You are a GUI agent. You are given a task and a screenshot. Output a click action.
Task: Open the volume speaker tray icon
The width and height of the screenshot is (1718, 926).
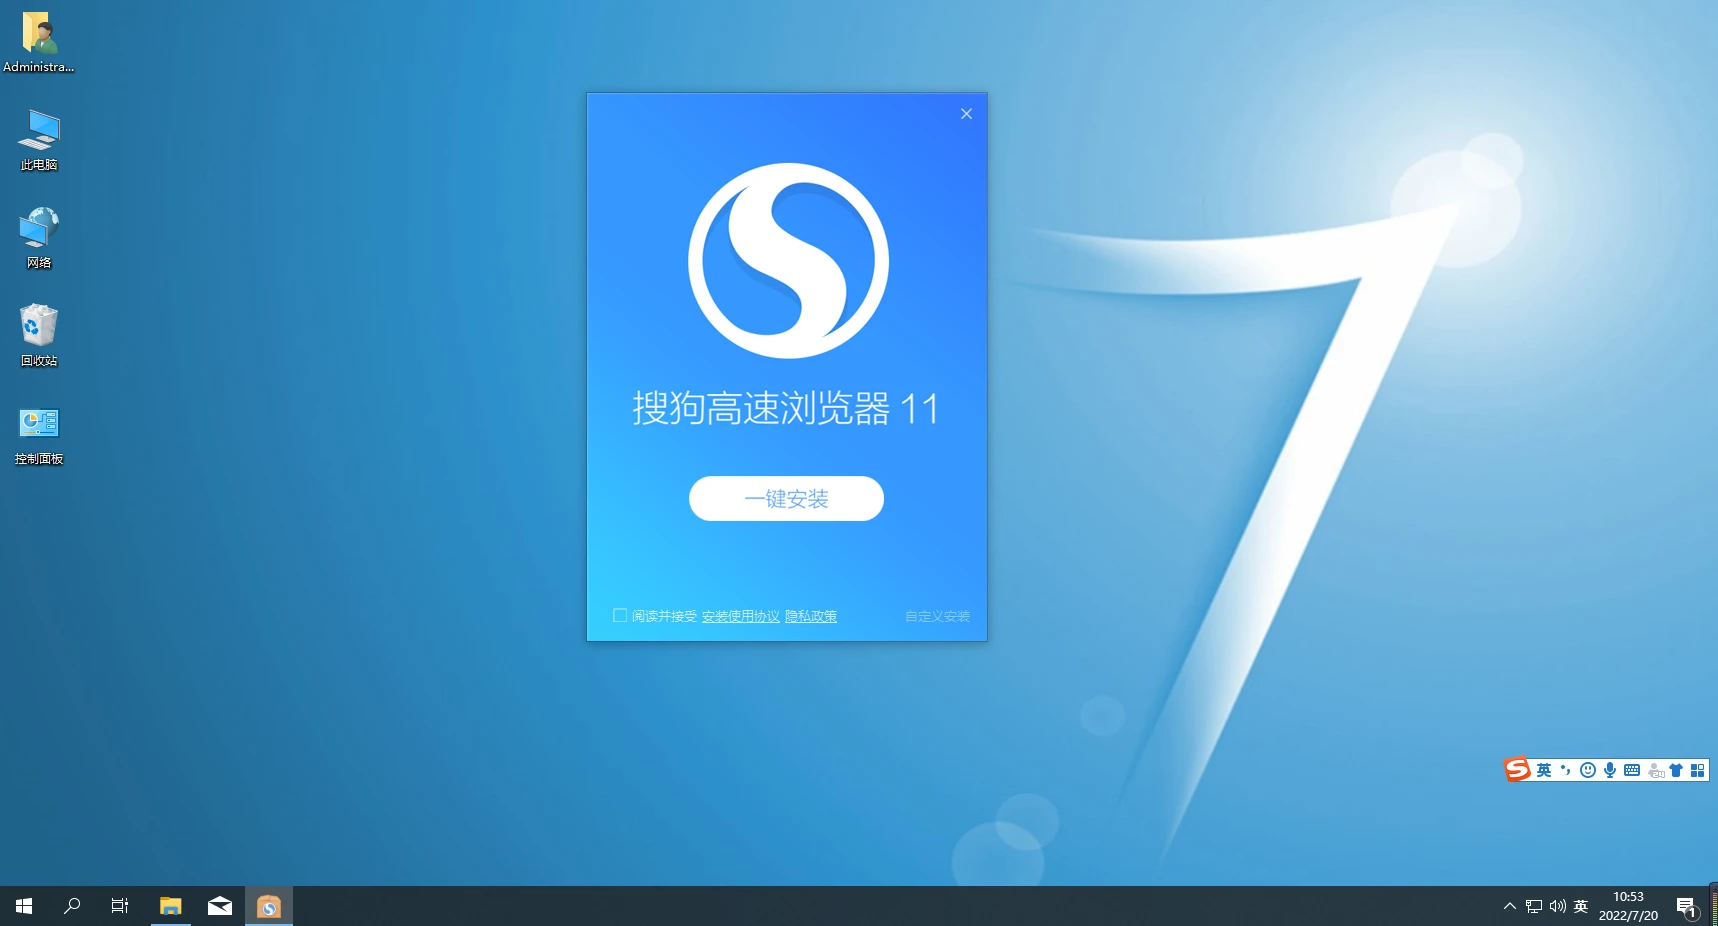point(1557,906)
